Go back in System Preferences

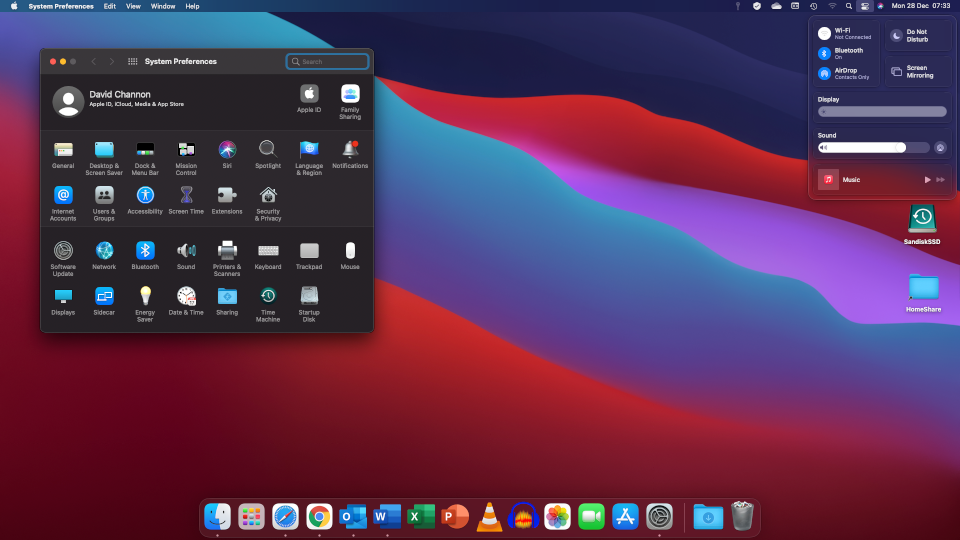pyautogui.click(x=94, y=62)
